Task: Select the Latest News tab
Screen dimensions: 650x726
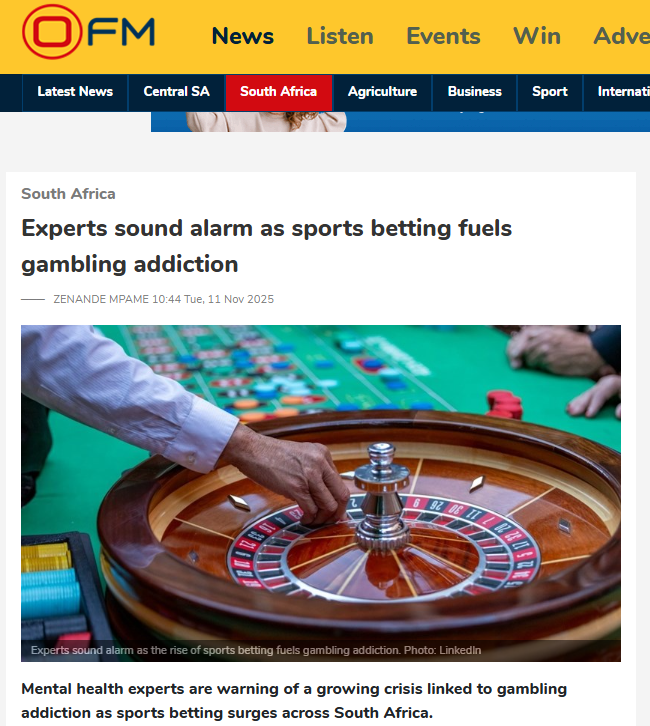Action: [x=75, y=92]
